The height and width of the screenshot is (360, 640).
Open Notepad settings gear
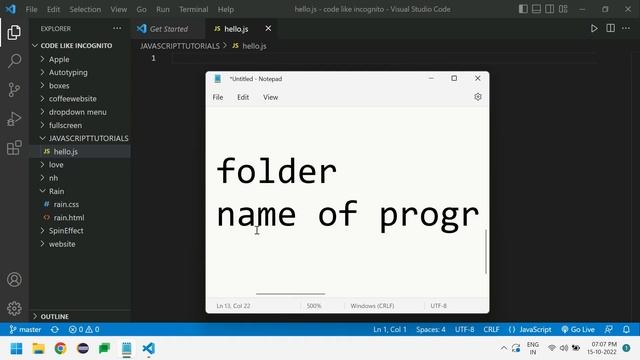478,97
